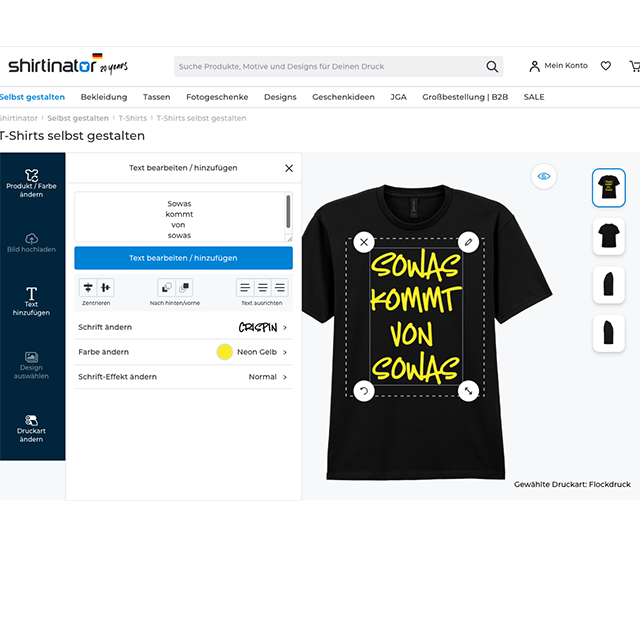Click the pencil edit handle on the design

468,242
